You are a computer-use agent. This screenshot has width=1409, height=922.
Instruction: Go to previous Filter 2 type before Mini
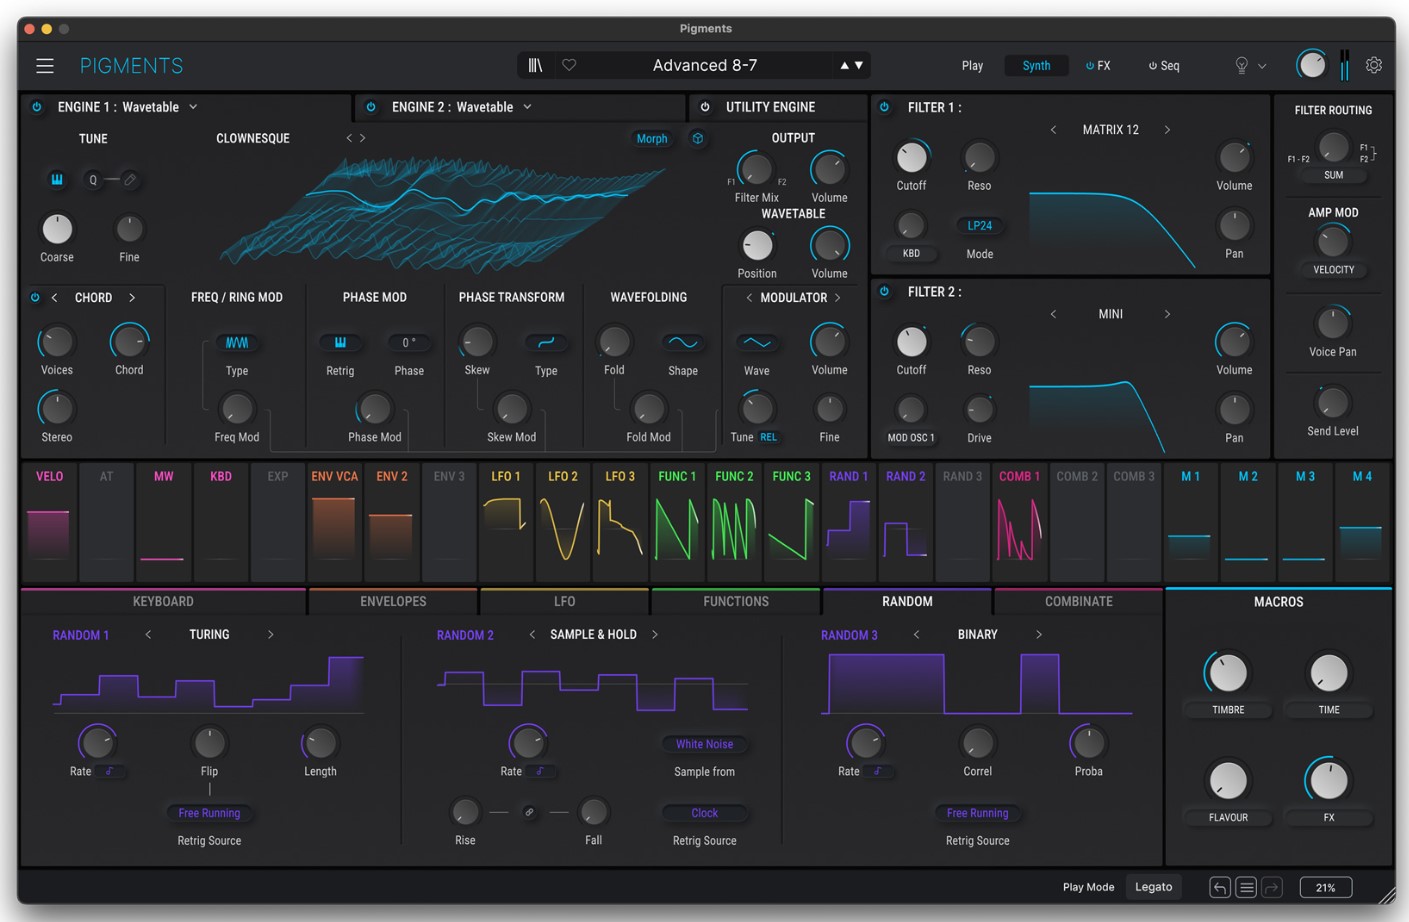(x=1053, y=314)
